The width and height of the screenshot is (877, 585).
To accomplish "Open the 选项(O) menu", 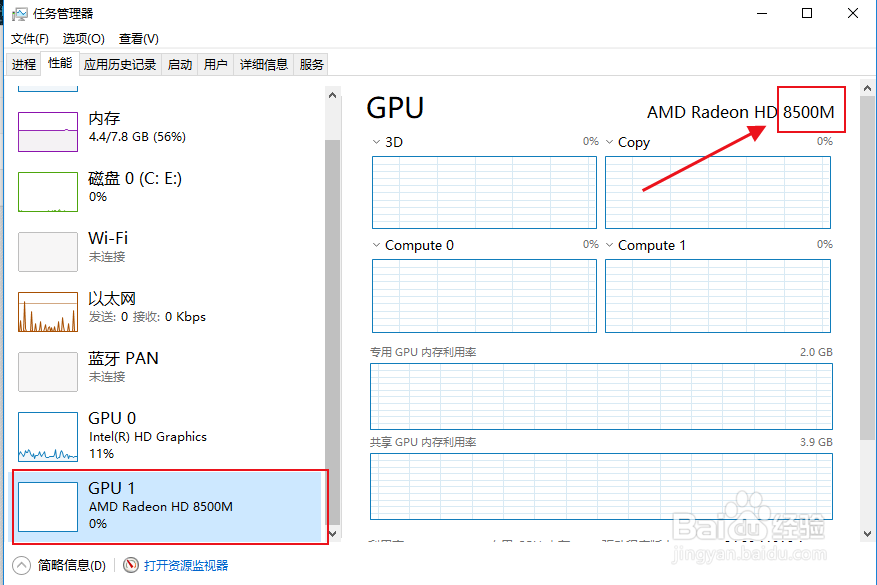I will pyautogui.click(x=83, y=39).
